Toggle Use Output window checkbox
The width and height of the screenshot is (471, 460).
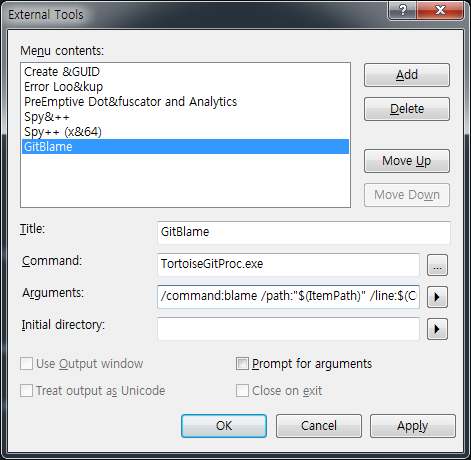[26, 364]
